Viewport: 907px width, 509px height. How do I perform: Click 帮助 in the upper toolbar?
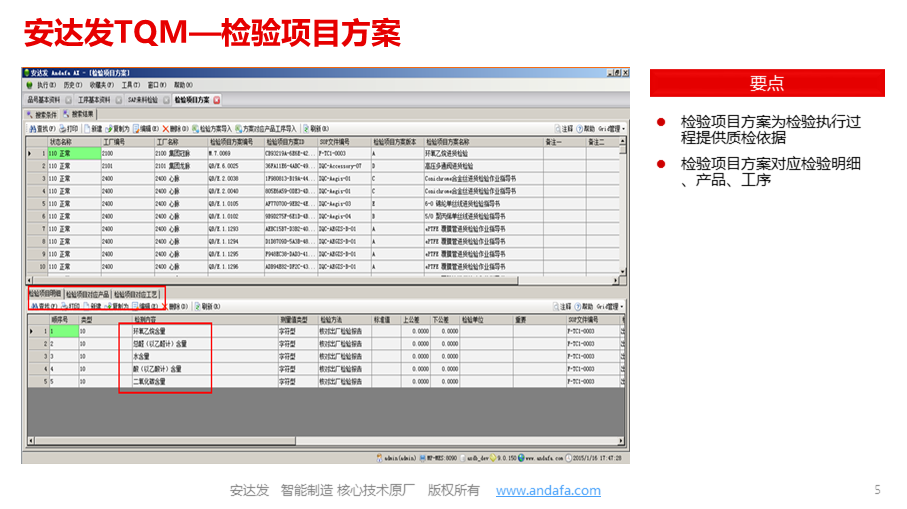pos(585,128)
